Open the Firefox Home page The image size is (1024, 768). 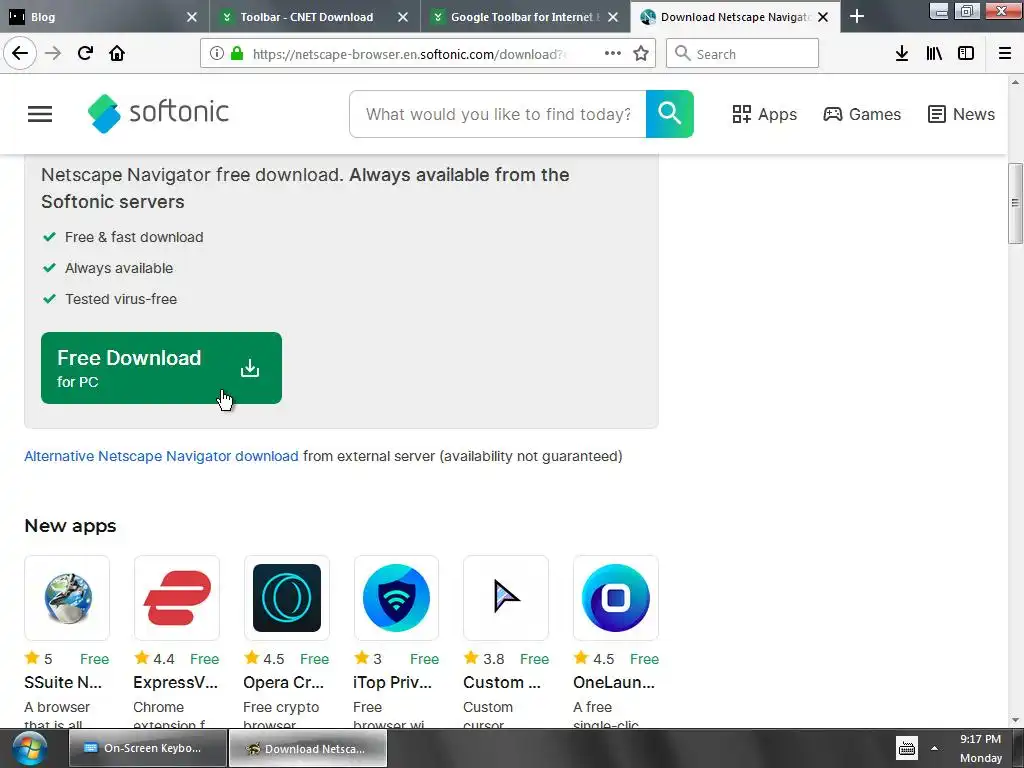[x=117, y=53]
